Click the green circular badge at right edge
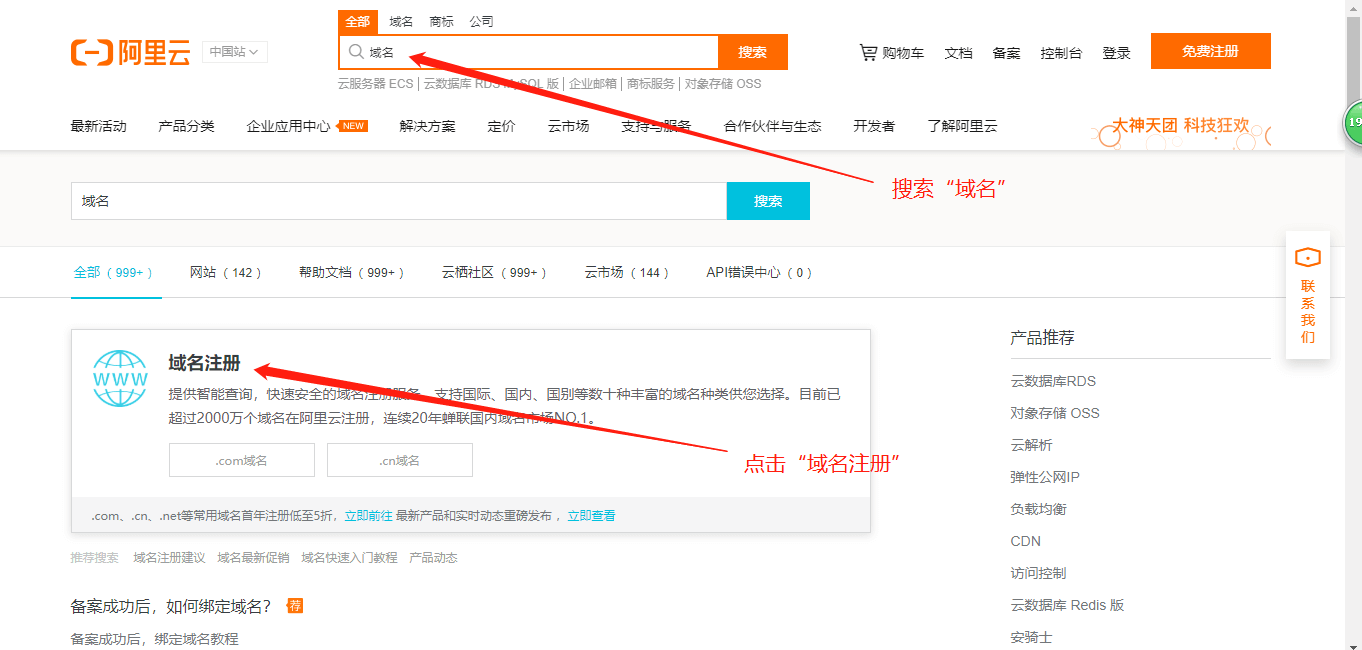 point(1352,122)
